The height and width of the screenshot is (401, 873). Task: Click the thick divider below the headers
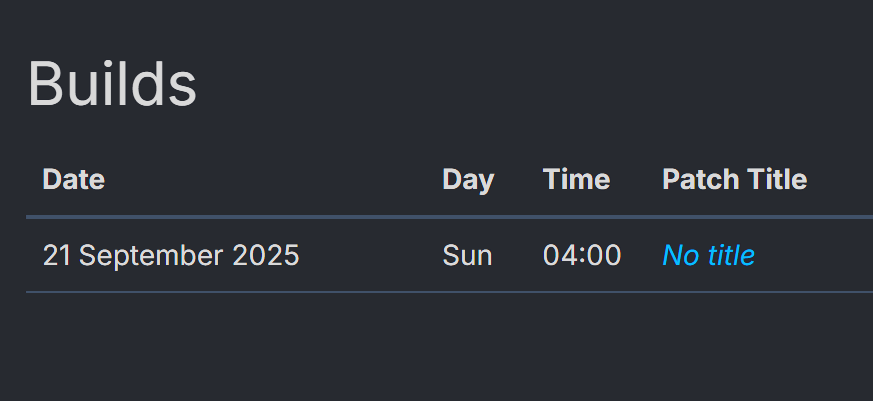(449, 217)
